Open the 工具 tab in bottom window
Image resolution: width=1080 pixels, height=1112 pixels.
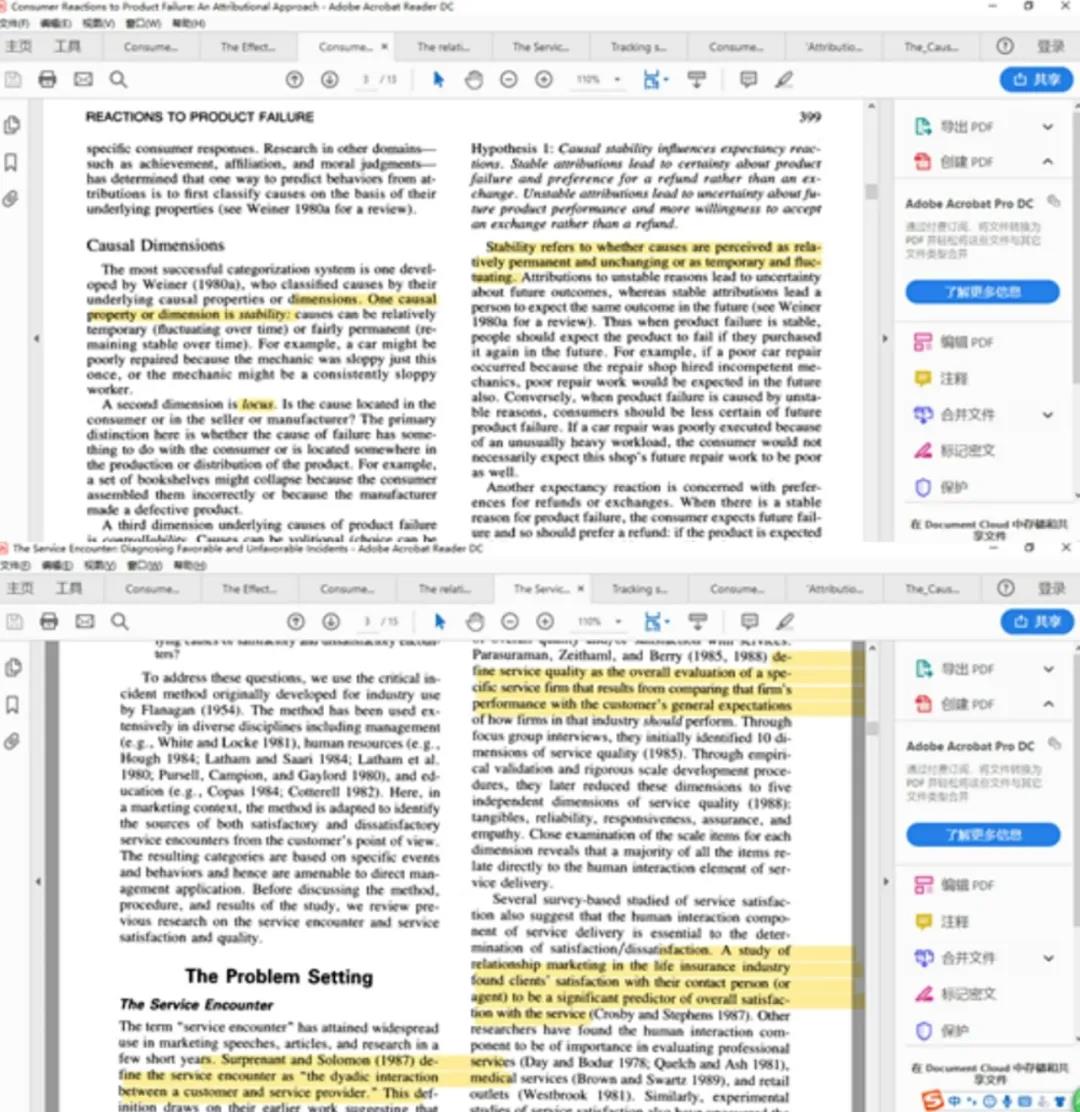point(68,589)
